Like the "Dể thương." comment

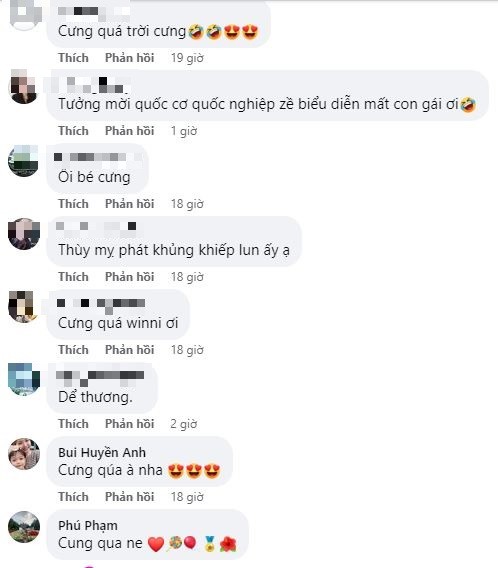pos(73,424)
